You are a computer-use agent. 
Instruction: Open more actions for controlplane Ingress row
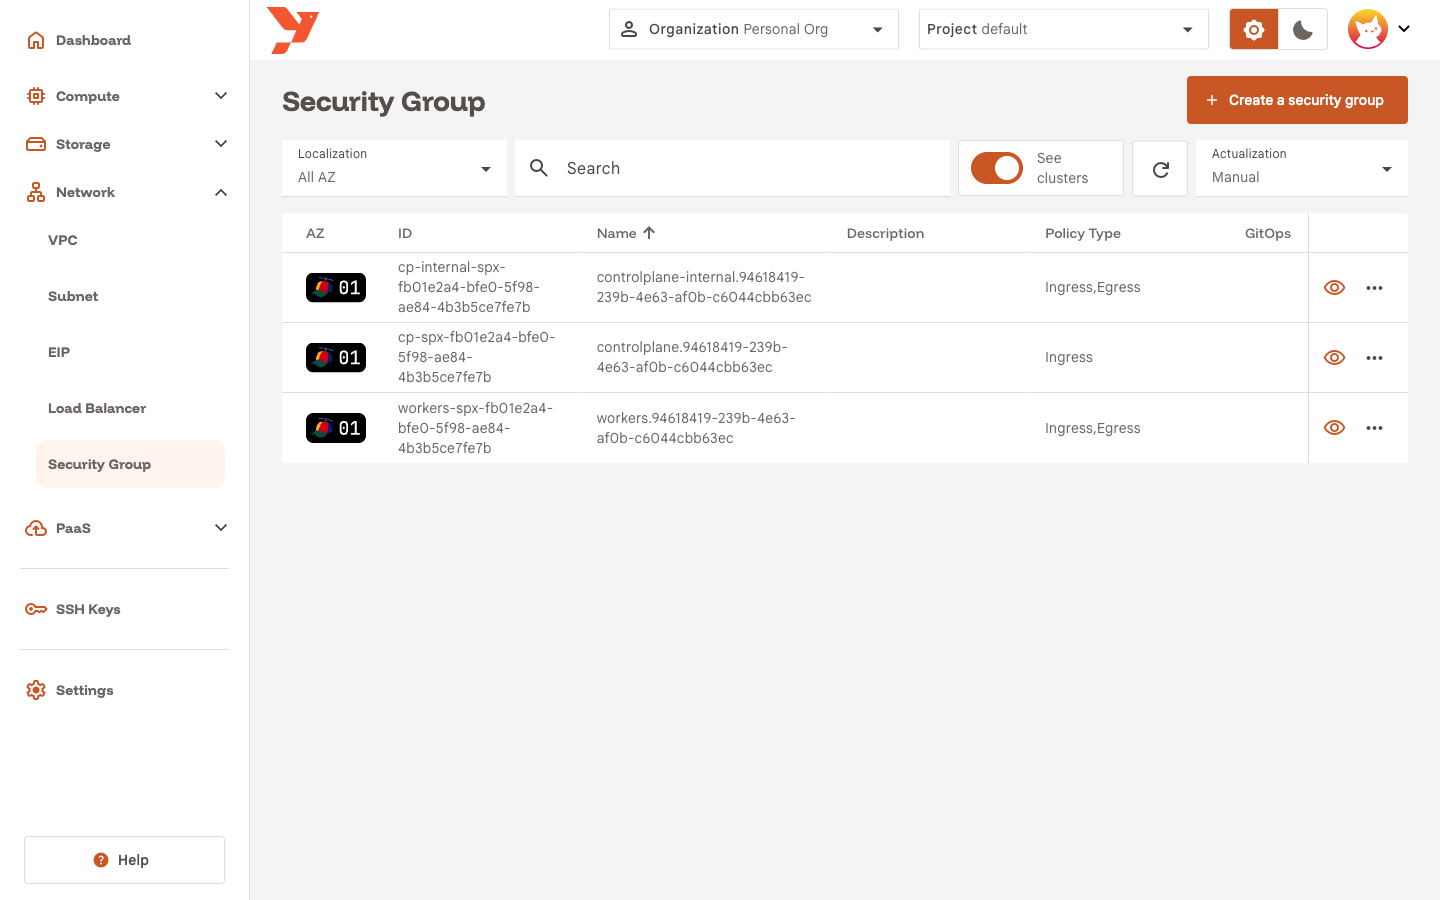click(1374, 358)
